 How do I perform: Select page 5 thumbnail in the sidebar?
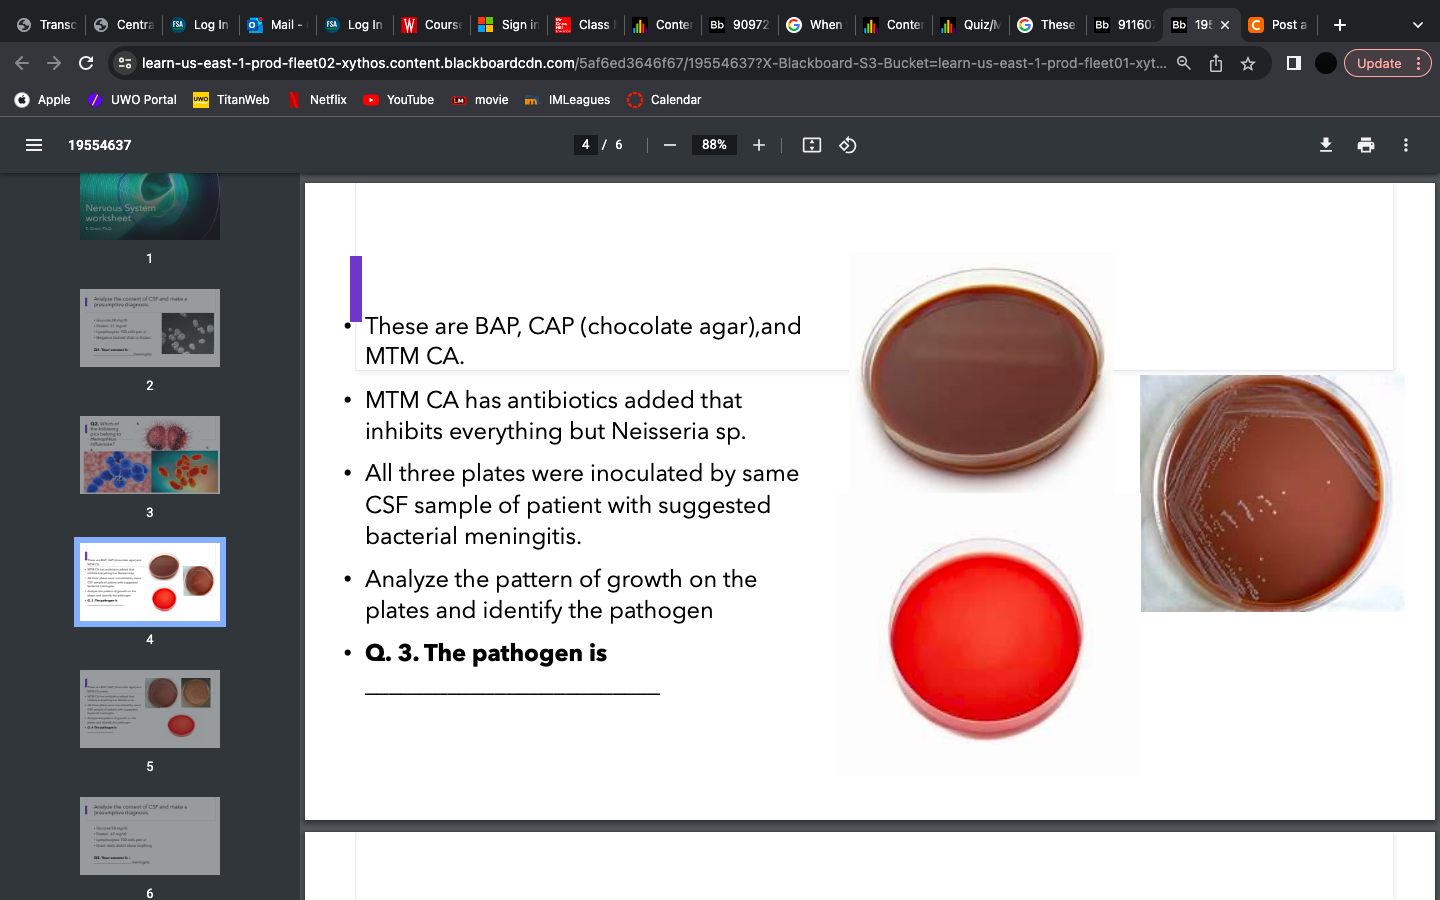coord(149,709)
